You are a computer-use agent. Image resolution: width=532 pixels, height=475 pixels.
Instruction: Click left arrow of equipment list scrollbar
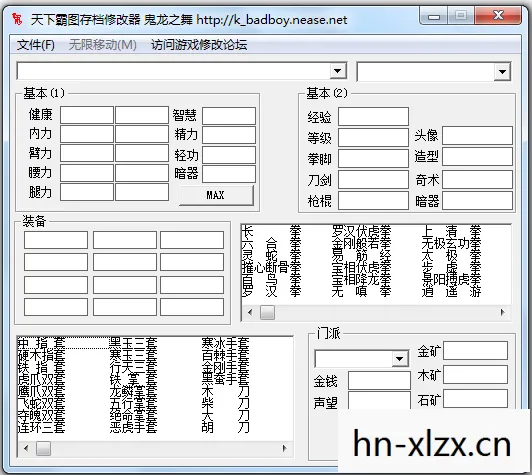point(26,449)
